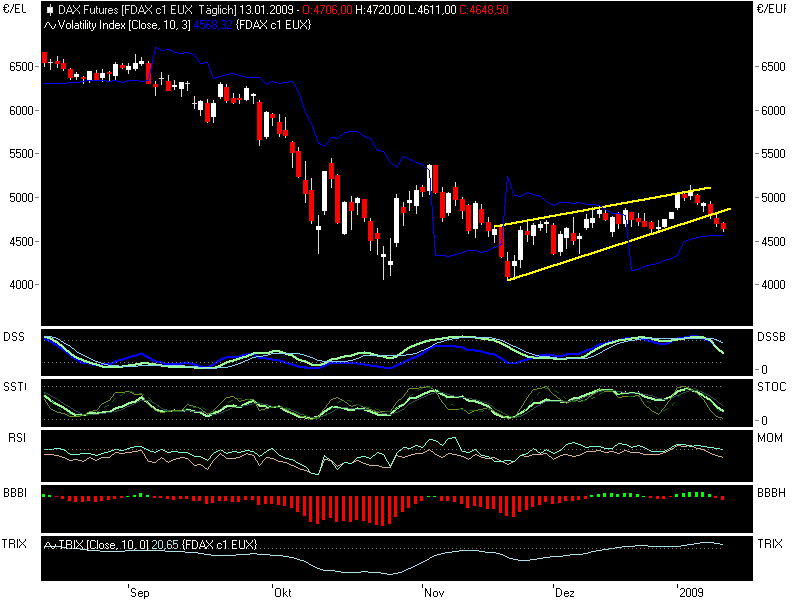
Task: Click the line icon before the TRIX legend
Action: click(48, 546)
